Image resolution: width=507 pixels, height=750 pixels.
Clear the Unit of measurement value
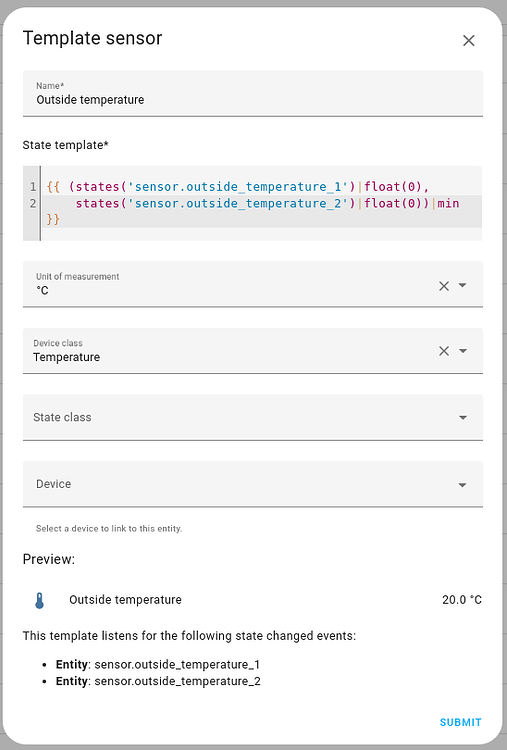pos(444,286)
